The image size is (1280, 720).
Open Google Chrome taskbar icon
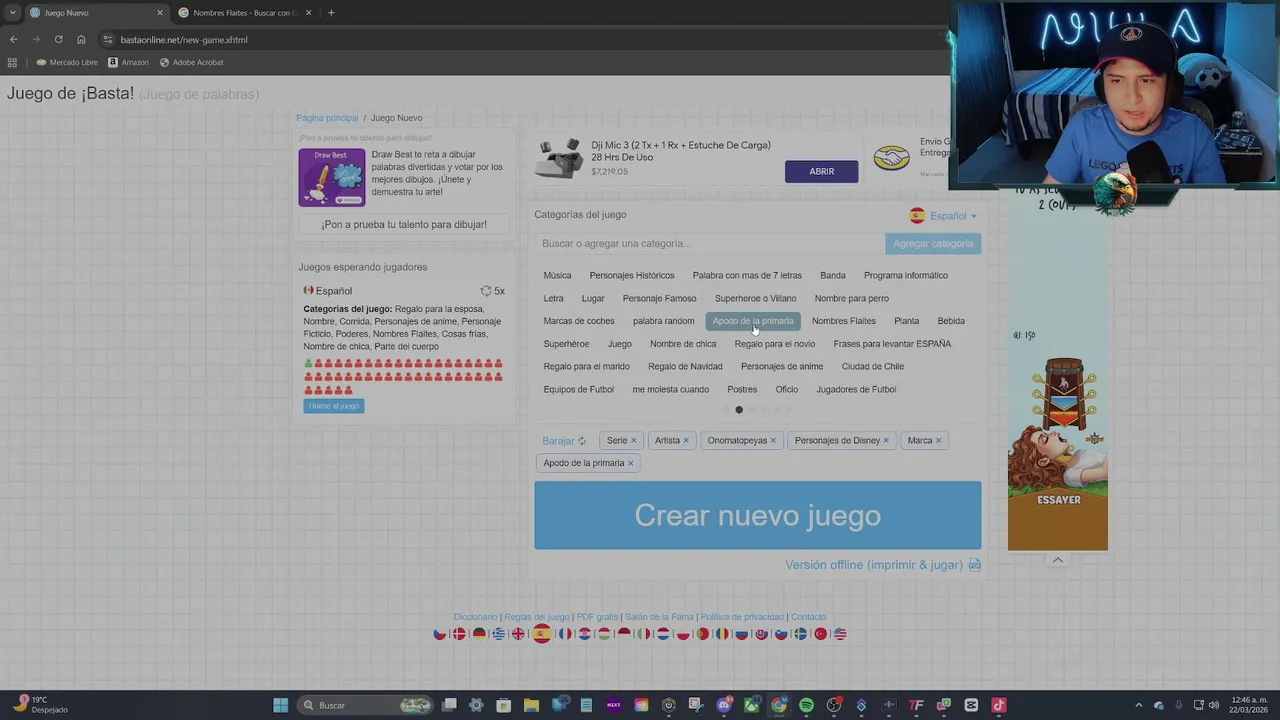pyautogui.click(x=778, y=705)
